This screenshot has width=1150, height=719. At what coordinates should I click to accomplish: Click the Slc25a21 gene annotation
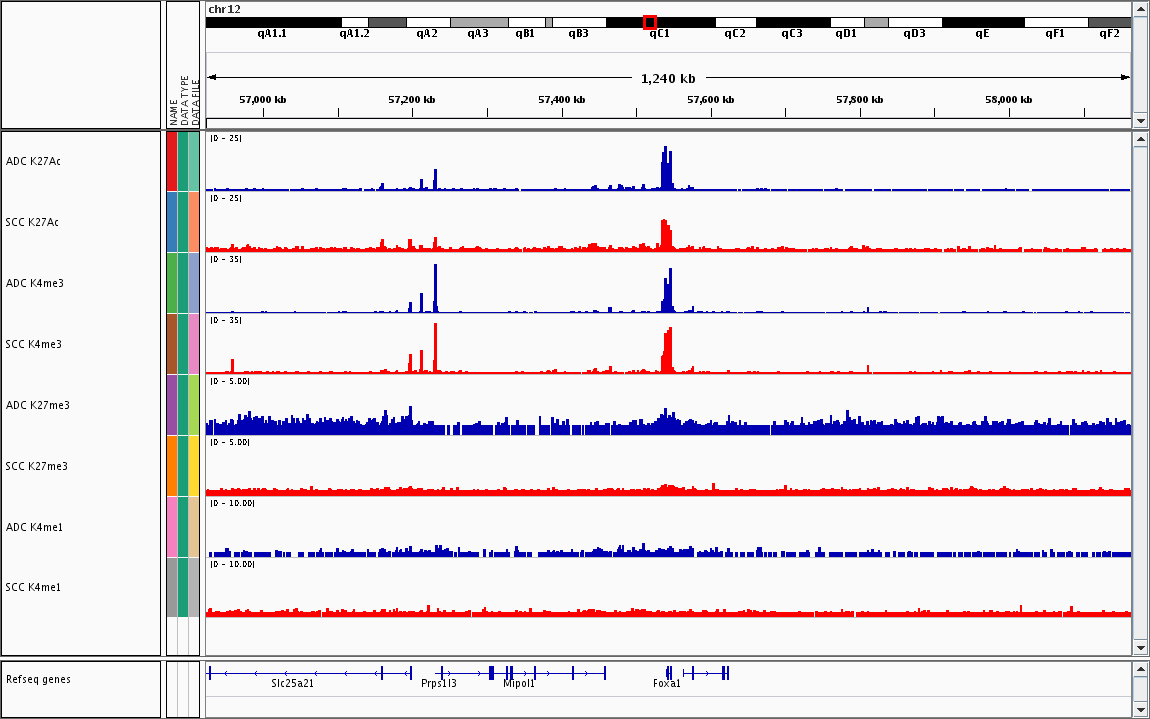pos(292,684)
